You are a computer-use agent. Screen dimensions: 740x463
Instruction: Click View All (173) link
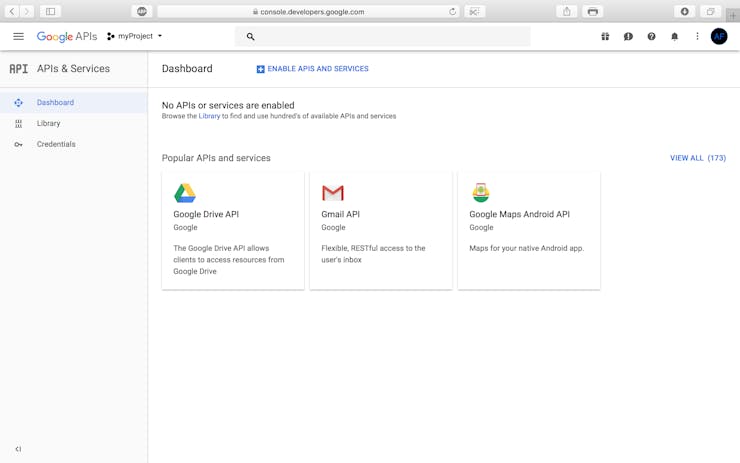tap(698, 158)
